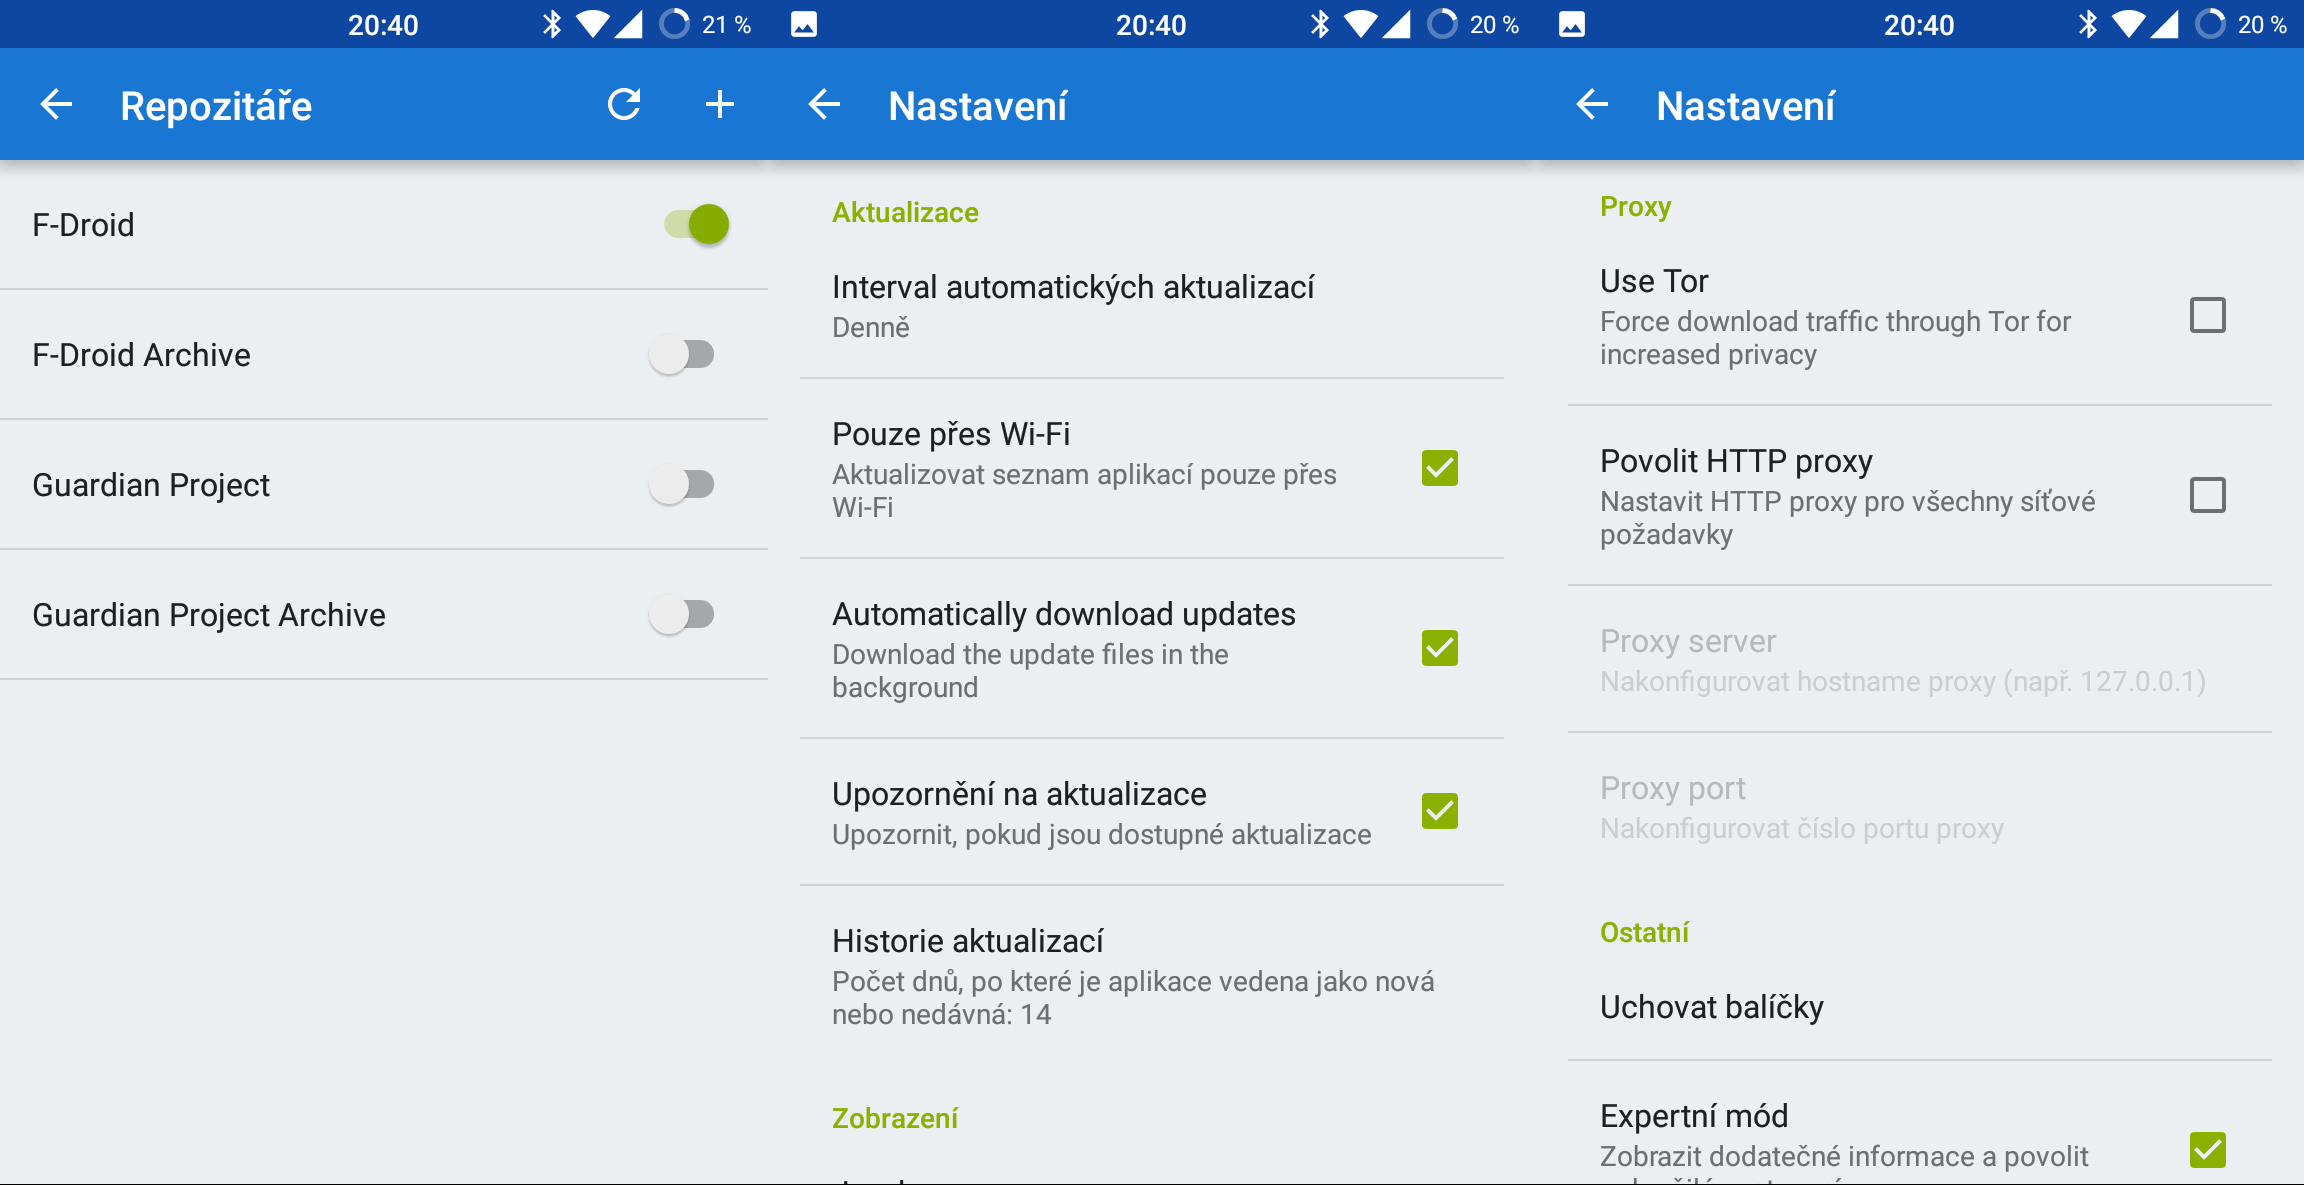Uncheck the Expertní mód checkbox

[2207, 1150]
